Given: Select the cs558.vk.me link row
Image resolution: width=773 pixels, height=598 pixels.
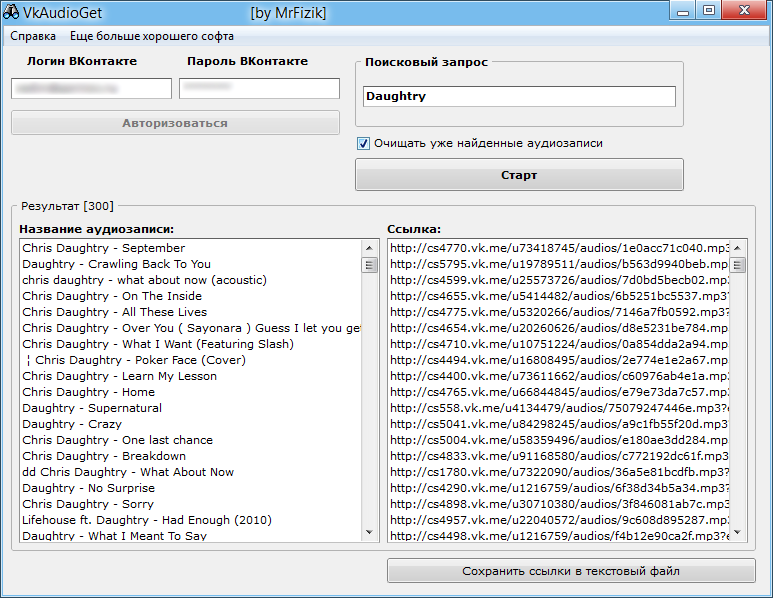Looking at the screenshot, I should tap(559, 408).
